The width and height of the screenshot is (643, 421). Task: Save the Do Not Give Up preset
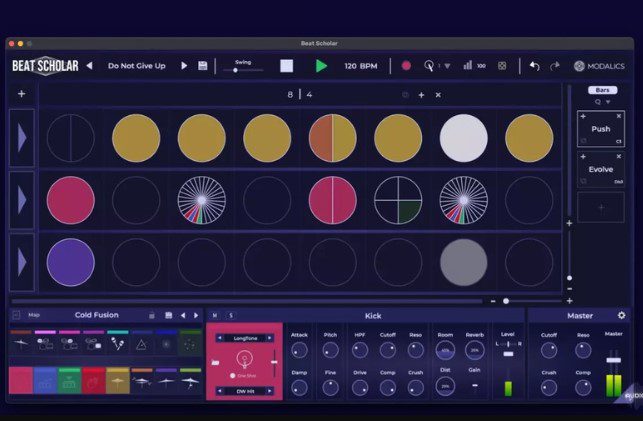point(203,66)
